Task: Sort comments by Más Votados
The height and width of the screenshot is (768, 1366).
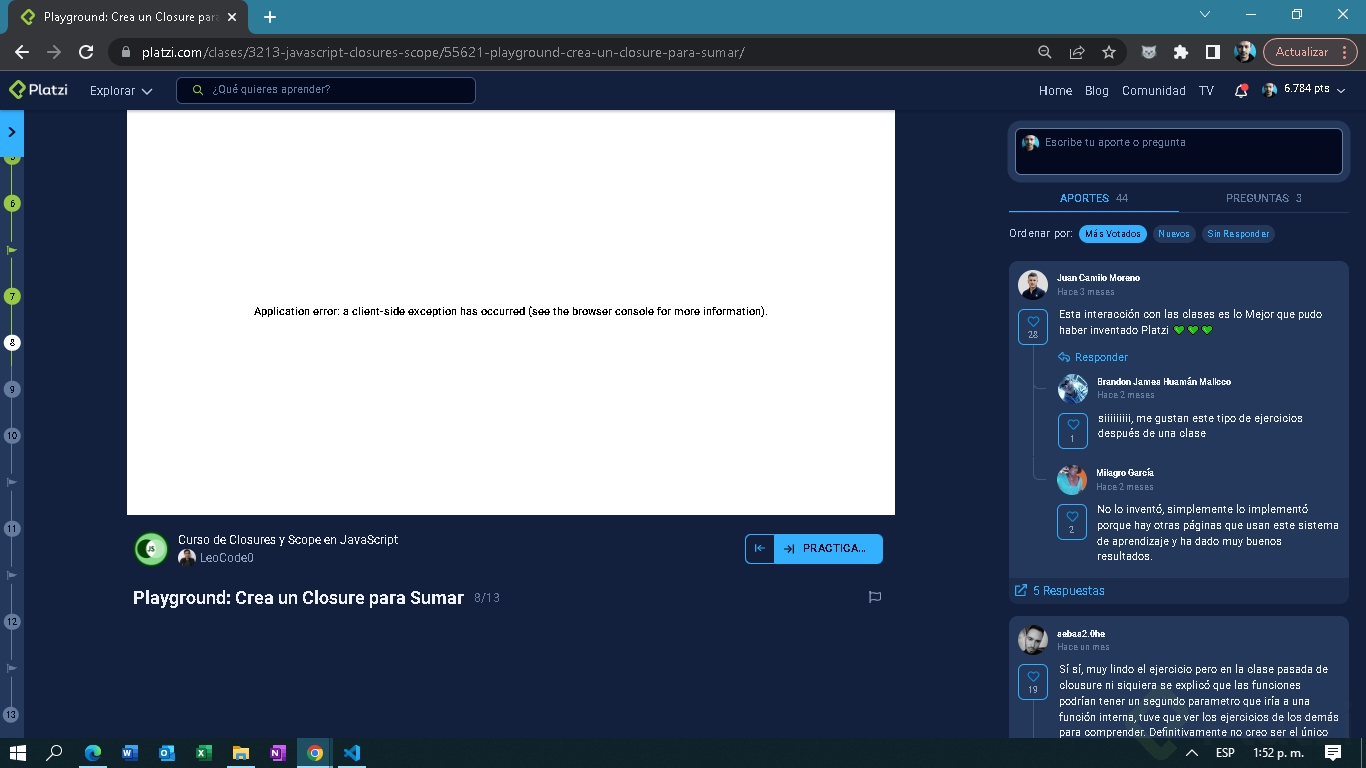Action: pyautogui.click(x=1113, y=234)
